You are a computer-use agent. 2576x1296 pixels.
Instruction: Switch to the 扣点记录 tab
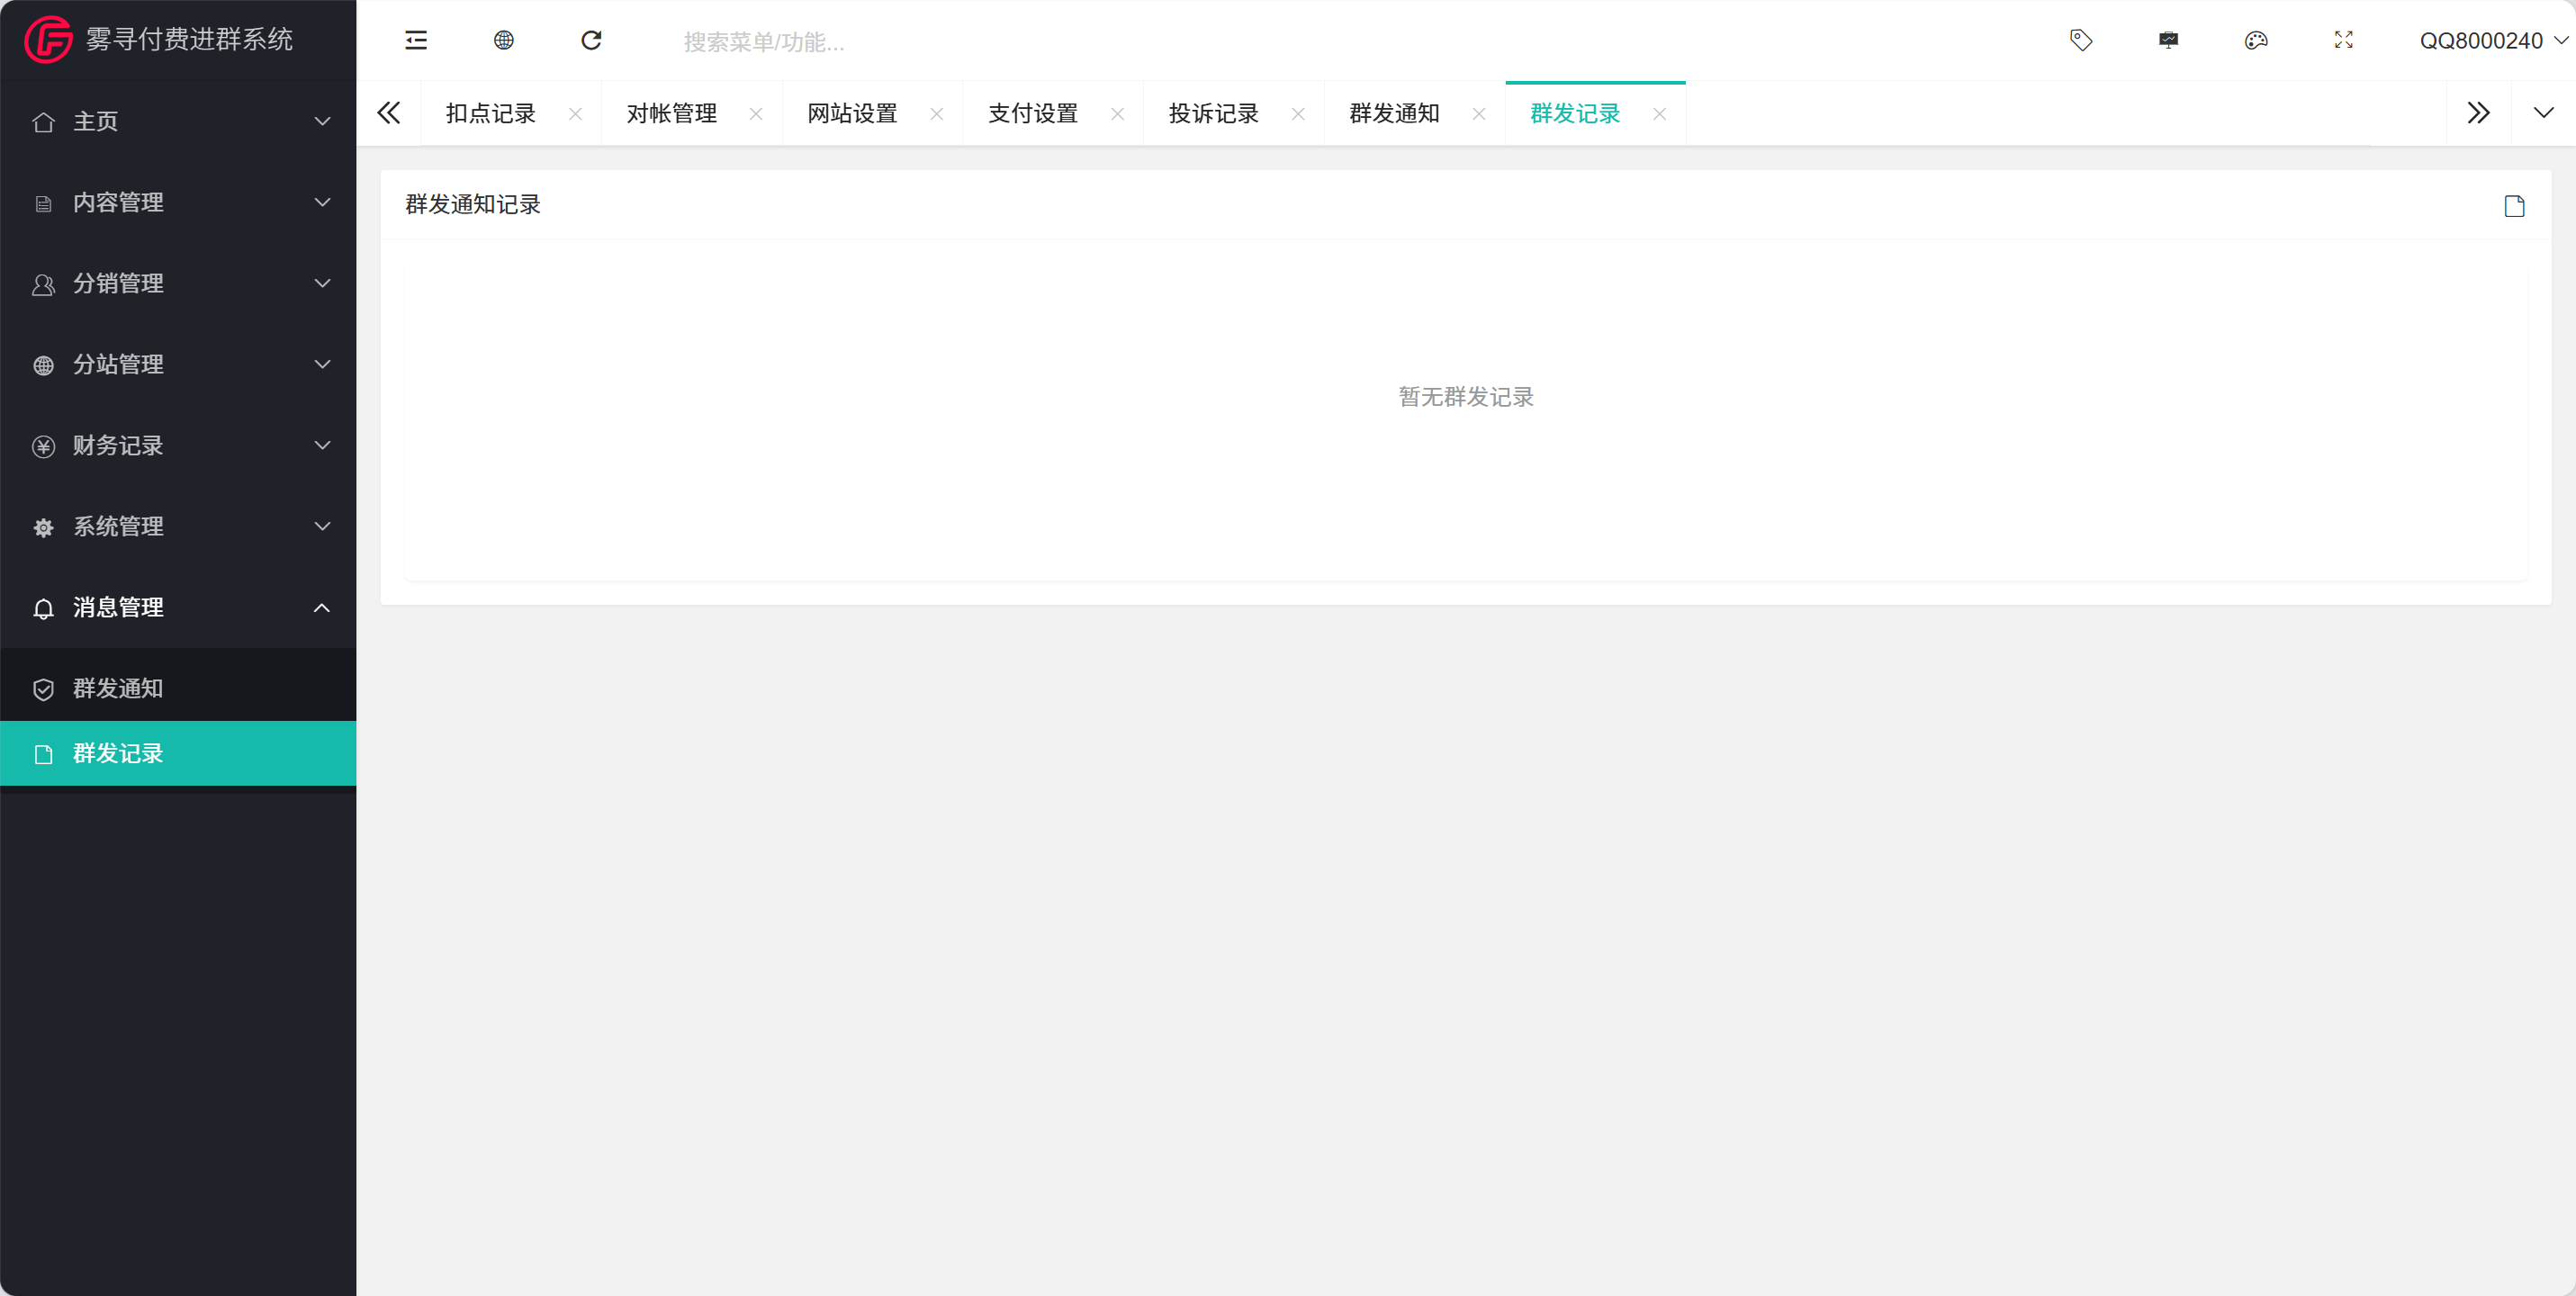pyautogui.click(x=491, y=114)
